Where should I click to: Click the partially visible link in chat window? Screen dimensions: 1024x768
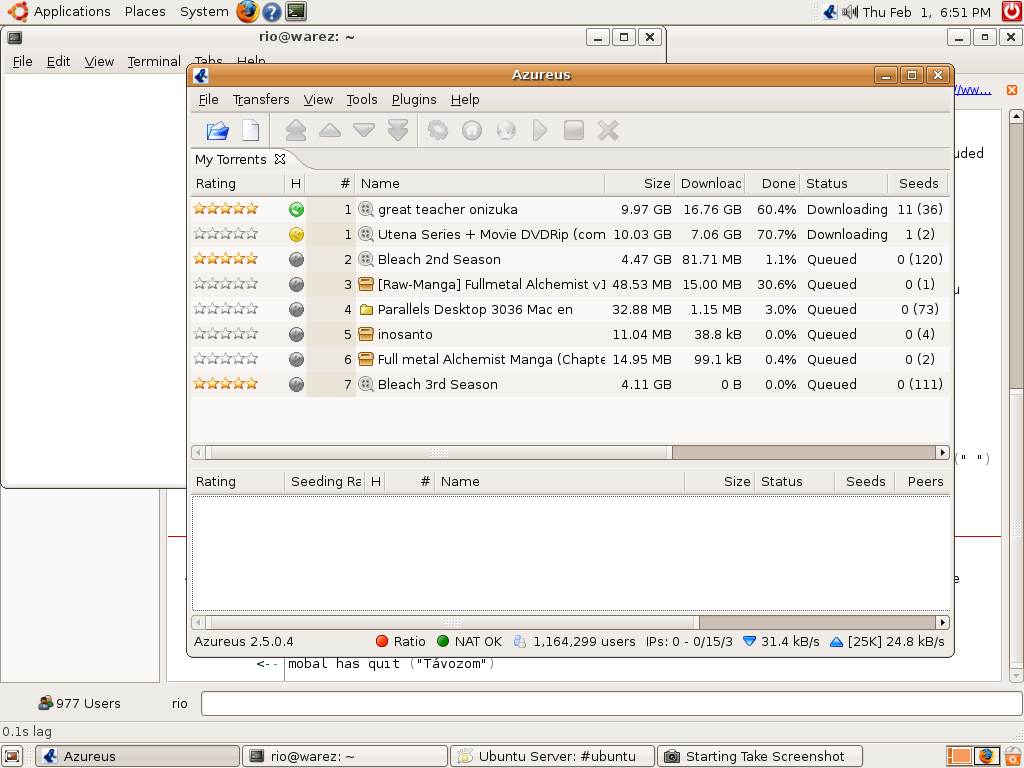973,89
